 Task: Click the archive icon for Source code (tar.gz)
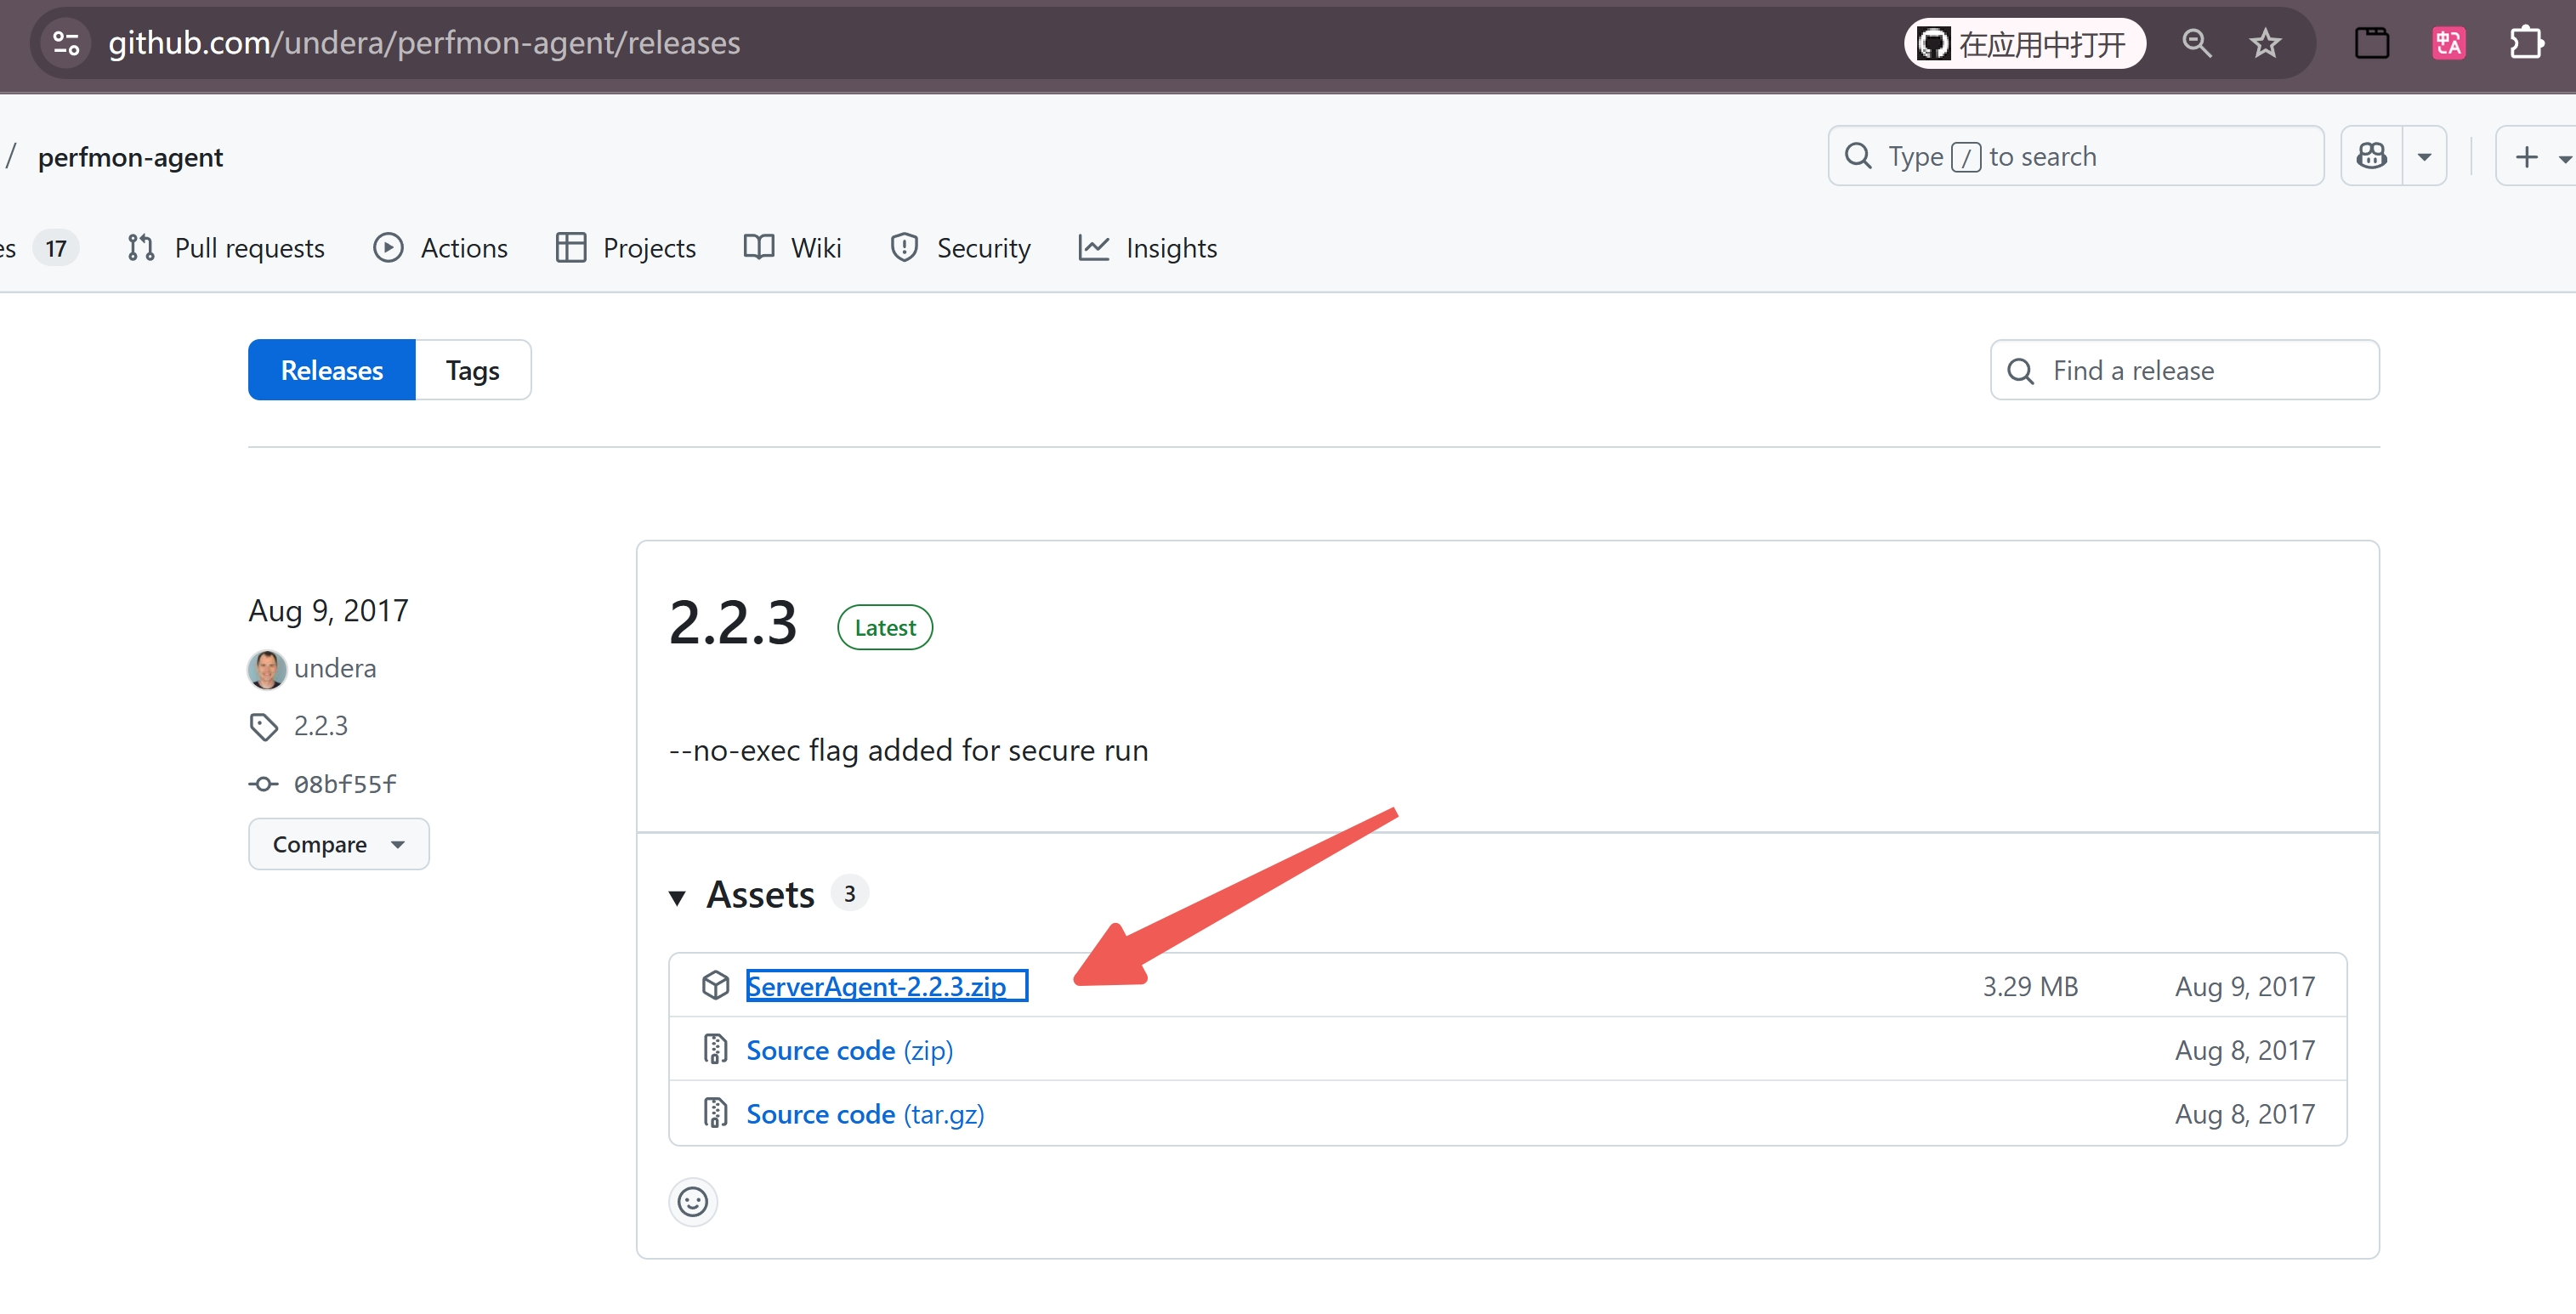click(715, 1113)
